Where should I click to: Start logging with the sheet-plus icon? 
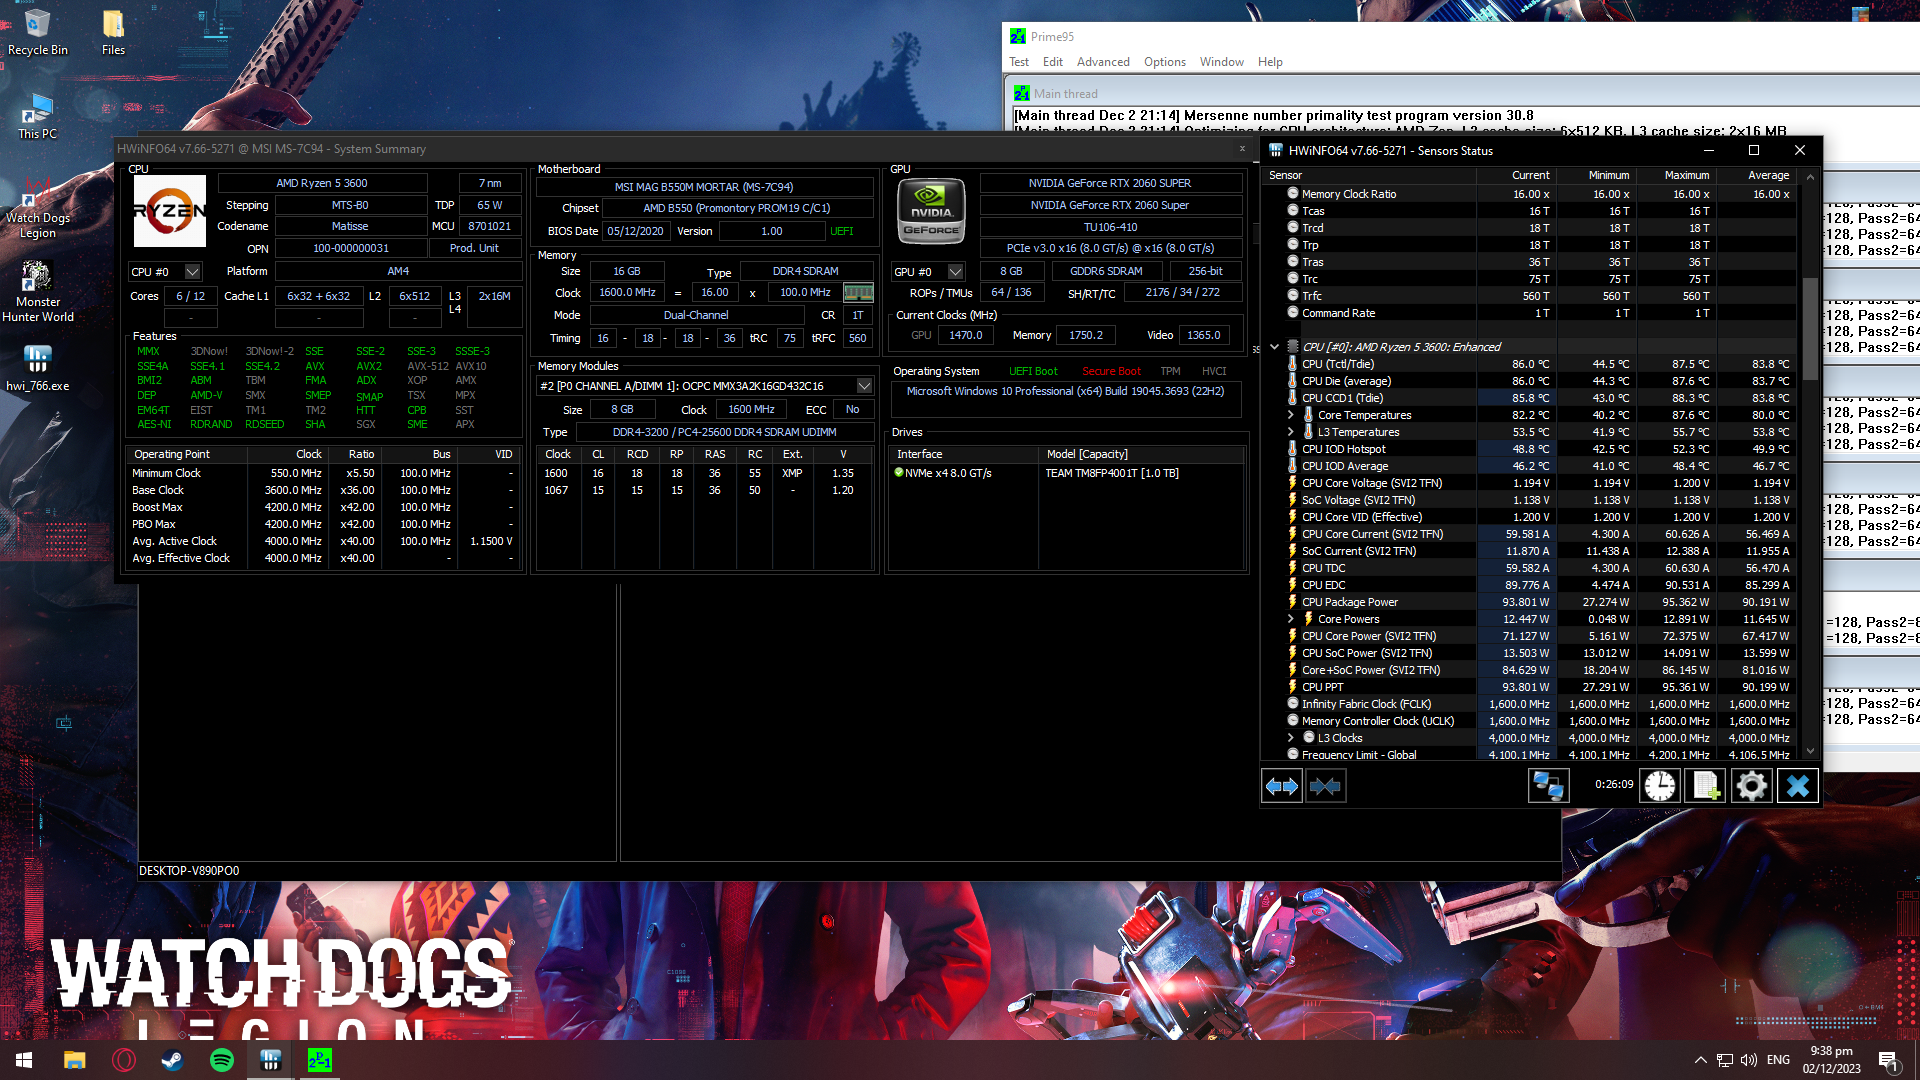1706,787
